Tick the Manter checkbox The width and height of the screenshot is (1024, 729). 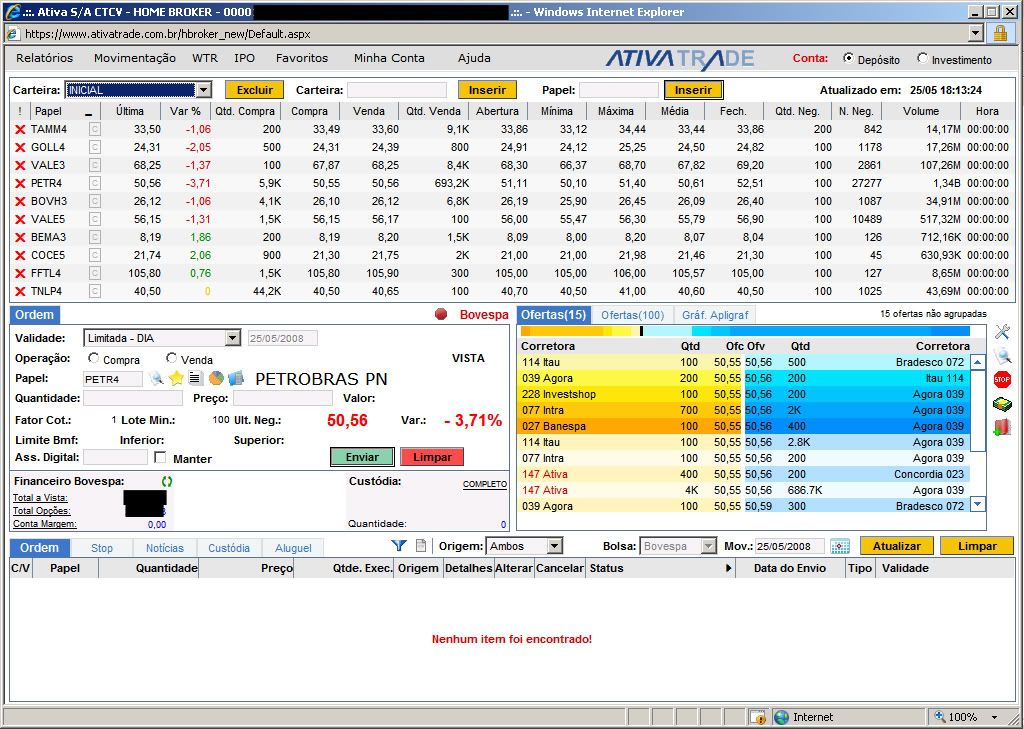[161, 457]
